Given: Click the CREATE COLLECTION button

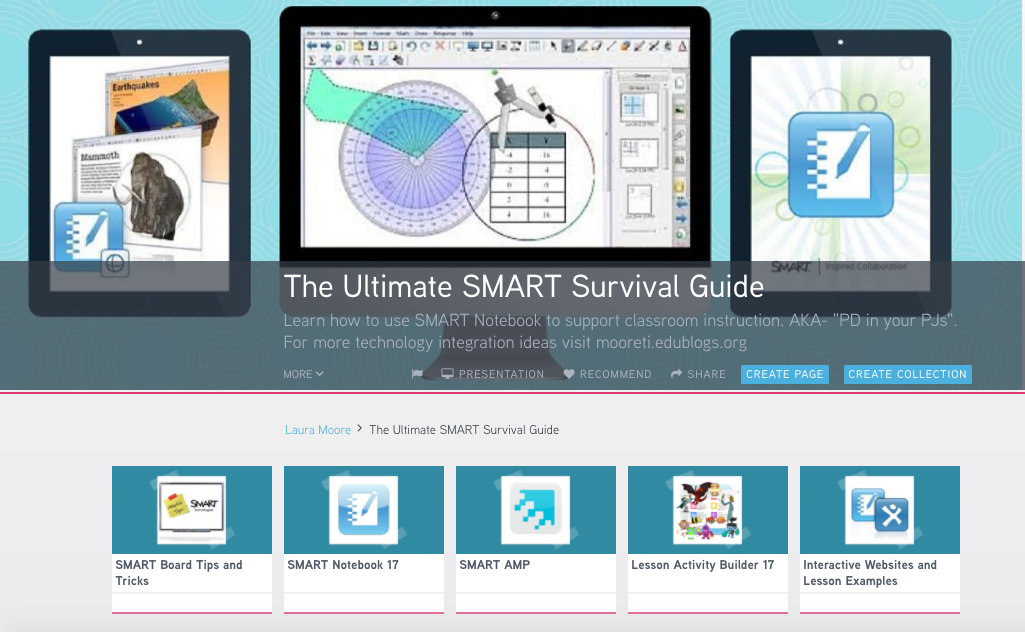Looking at the screenshot, I should pos(907,374).
